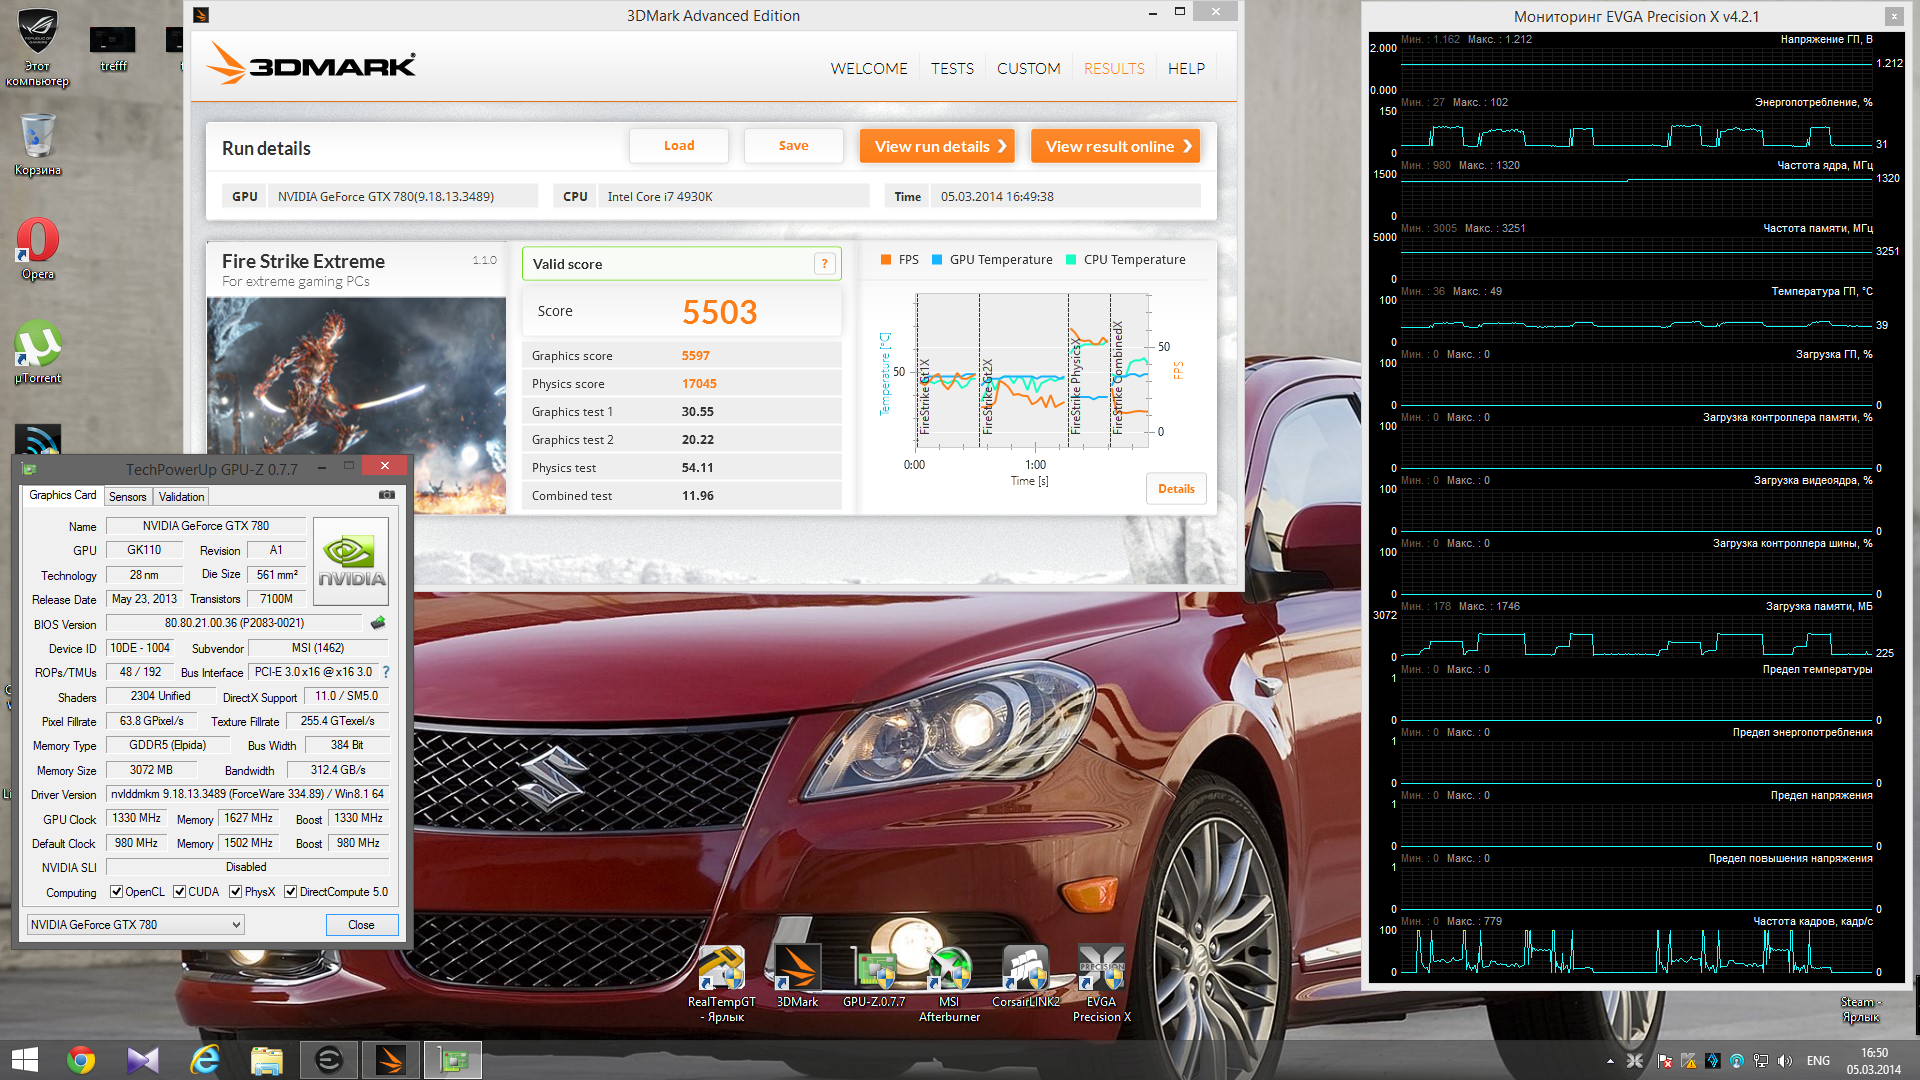1920x1080 pixels.
Task: Open the CorsairLINK2 desktop shortcut
Action: pos(1025,975)
